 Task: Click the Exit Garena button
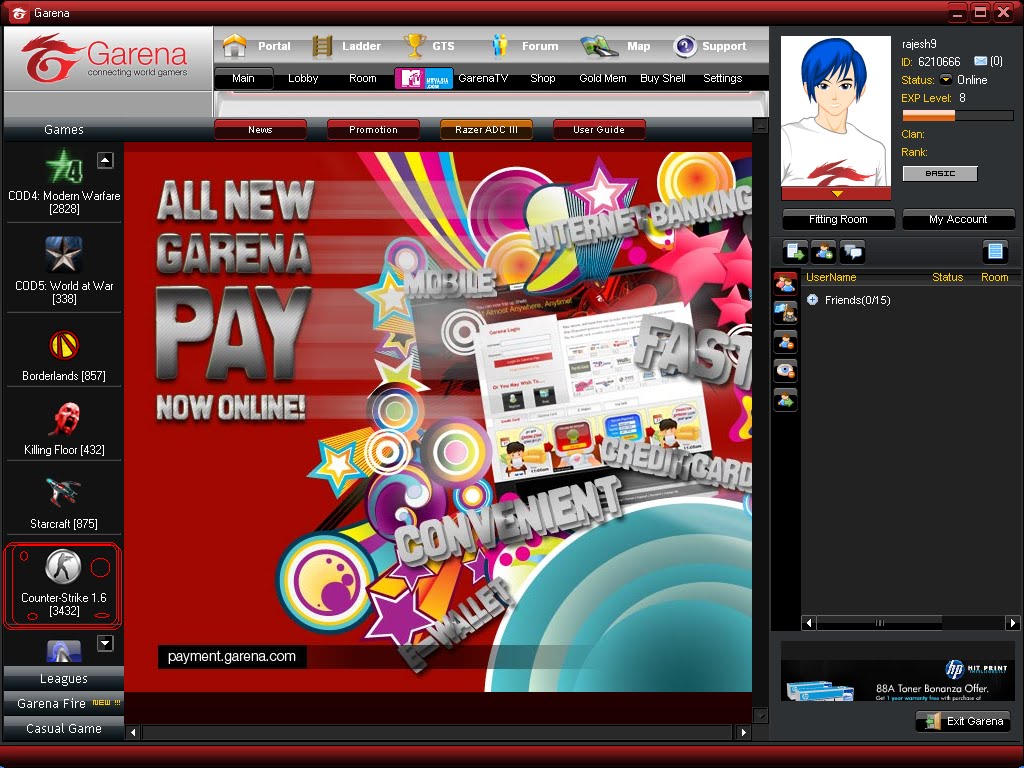tap(964, 721)
